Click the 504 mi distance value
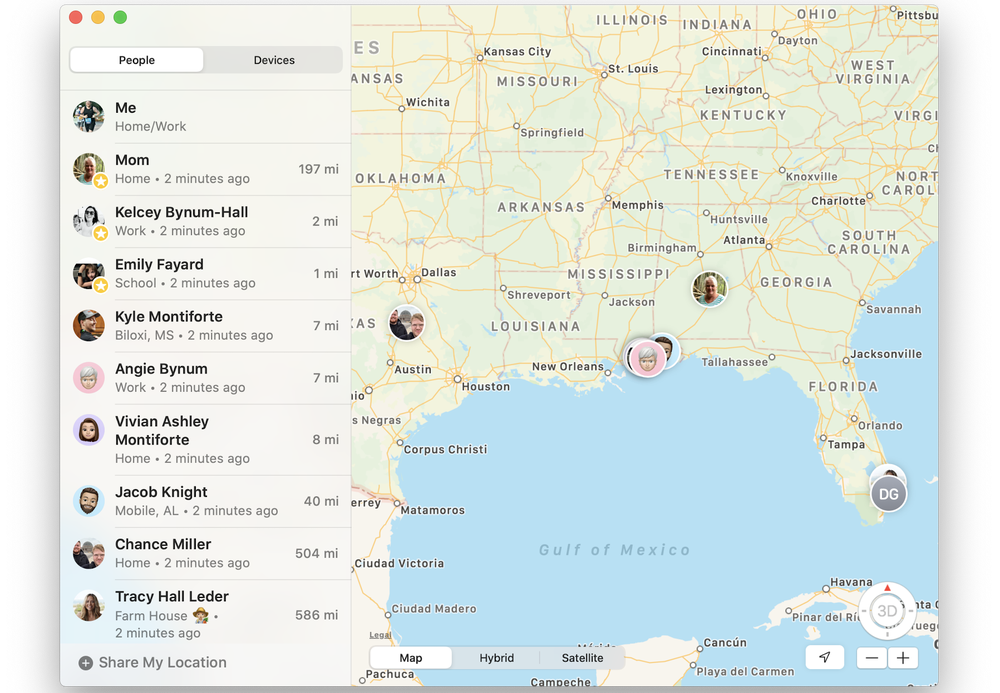 (x=316, y=553)
